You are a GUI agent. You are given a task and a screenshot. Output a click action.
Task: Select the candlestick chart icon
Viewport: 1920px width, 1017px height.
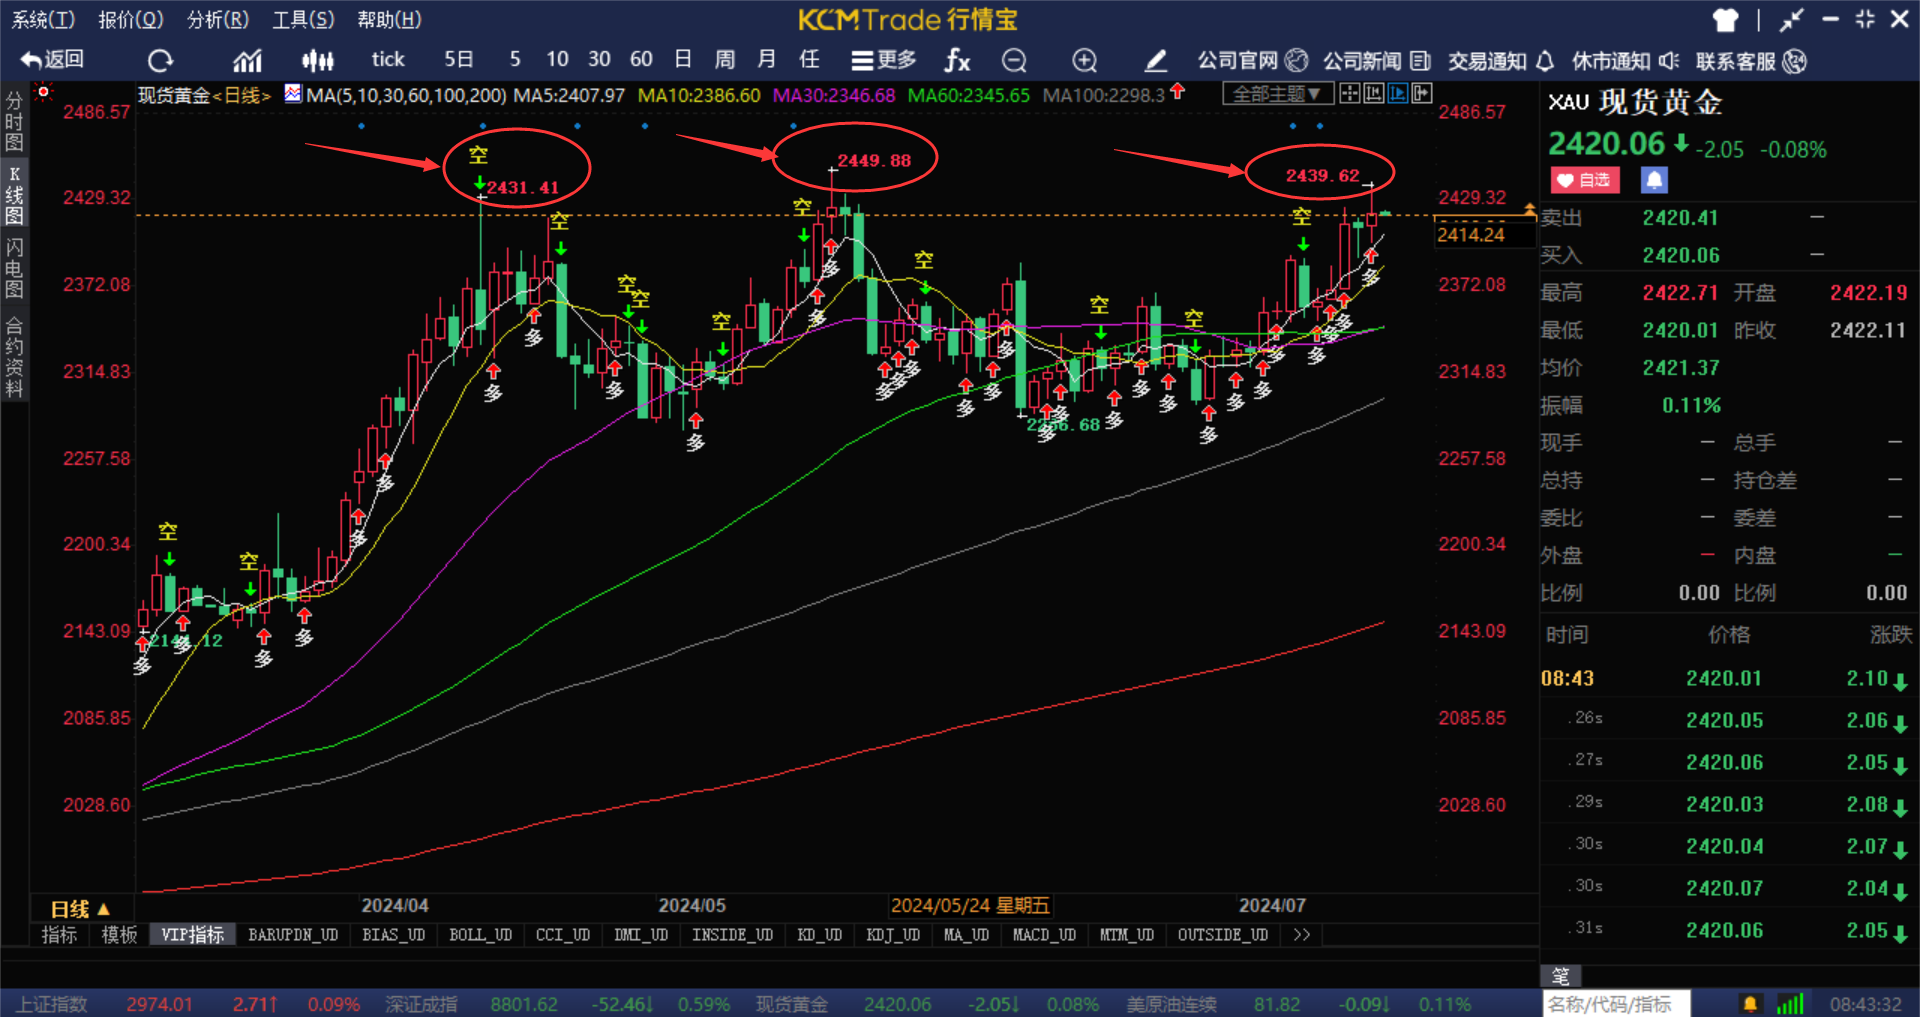pos(317,61)
